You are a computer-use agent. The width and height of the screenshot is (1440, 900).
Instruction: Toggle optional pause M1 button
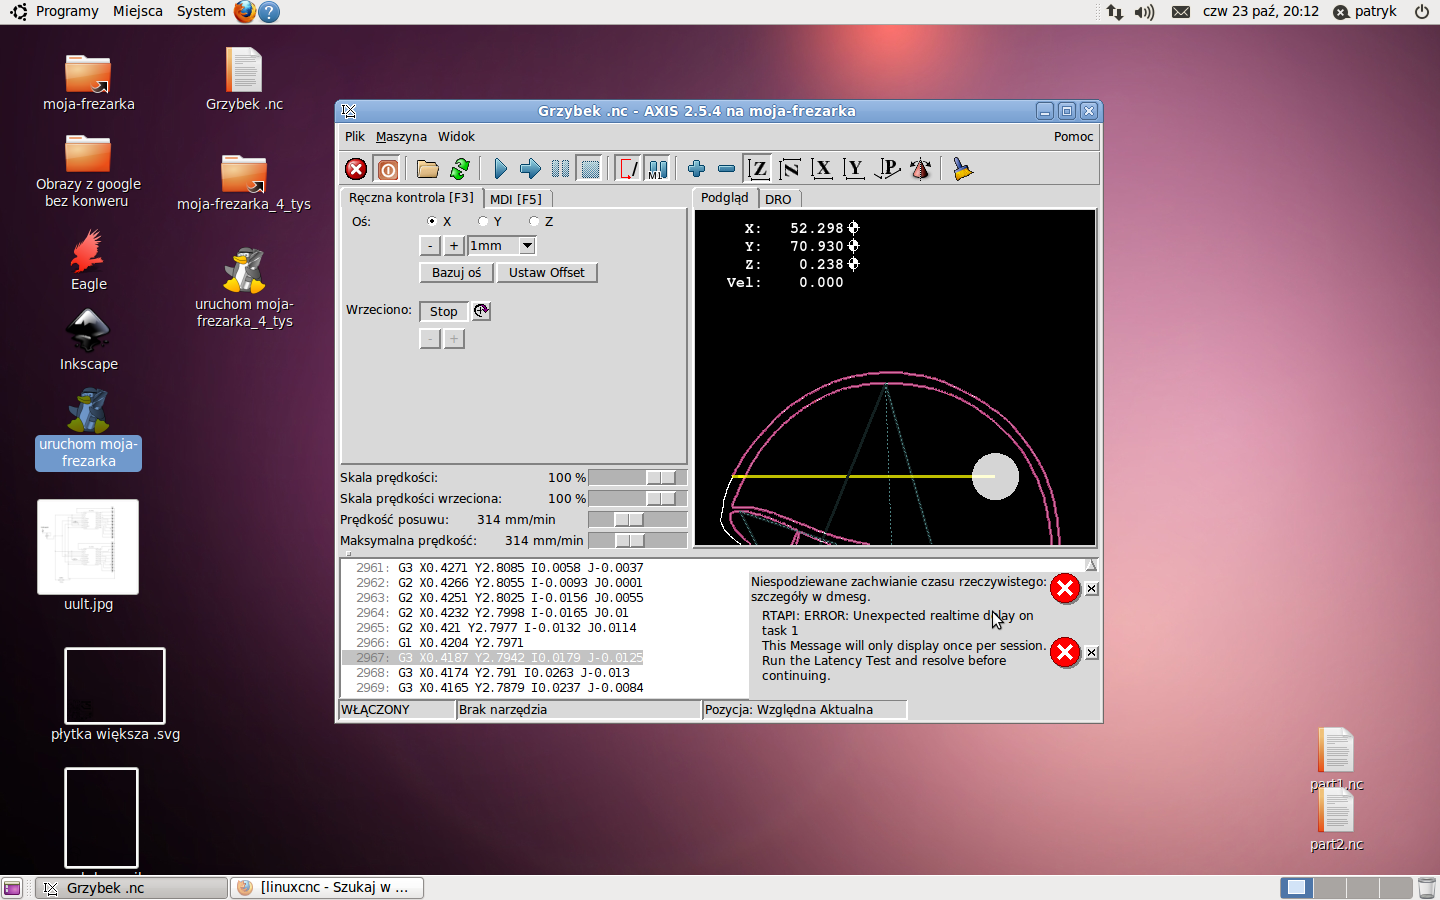tap(657, 169)
